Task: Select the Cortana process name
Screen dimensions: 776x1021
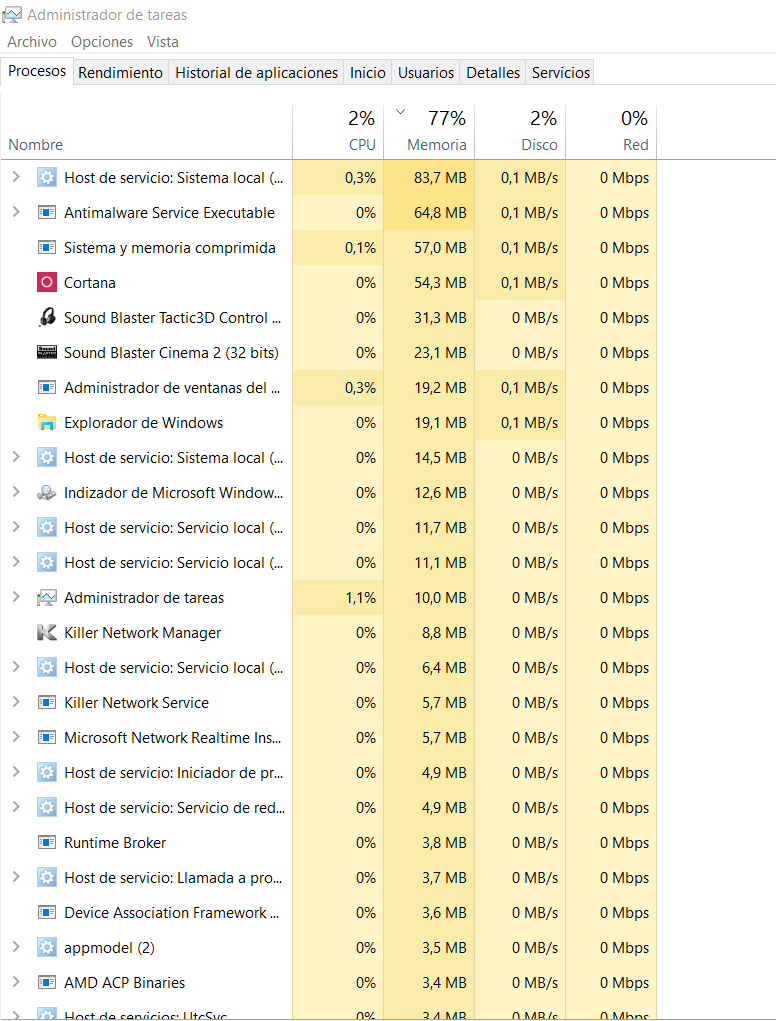Action: (90, 283)
